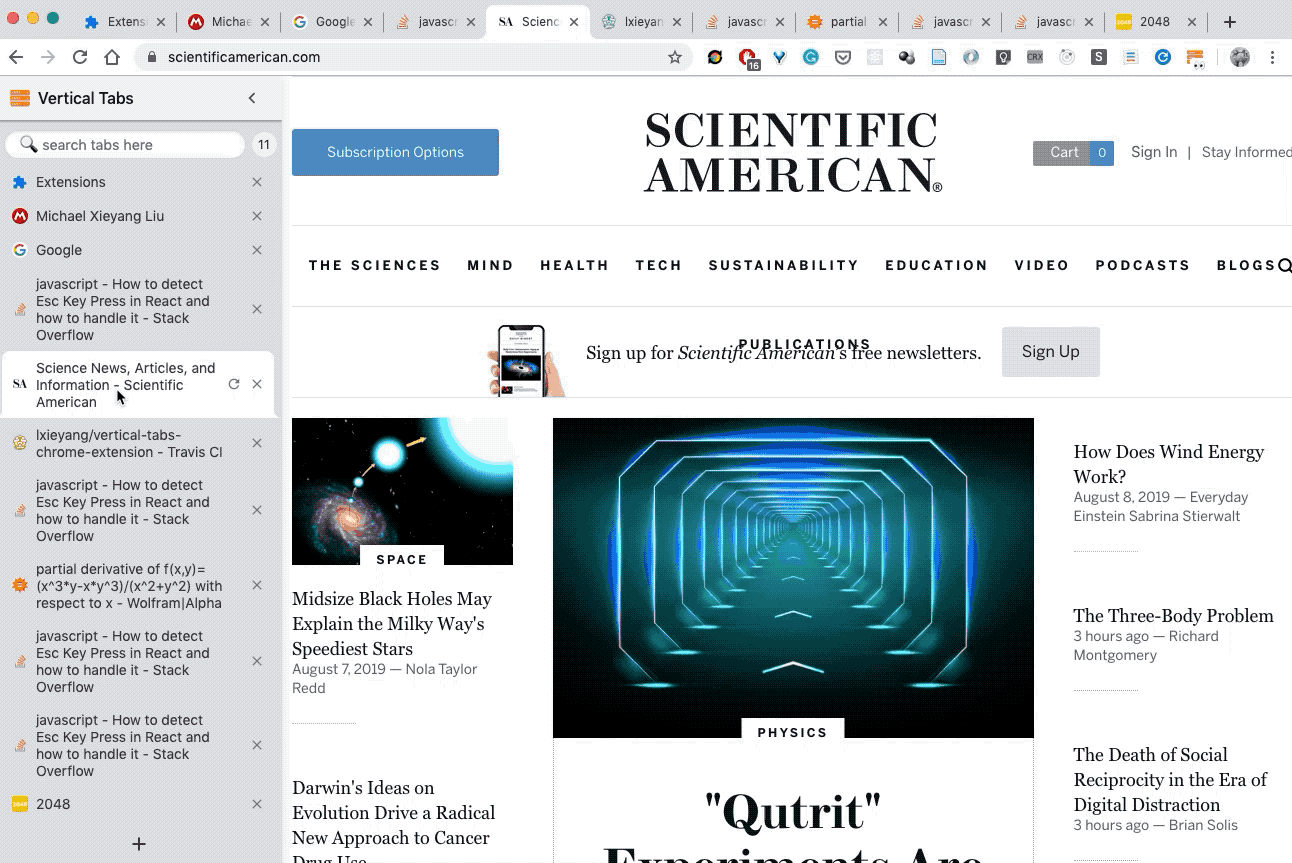Open the Education navigation item
Image resolution: width=1292 pixels, height=863 pixels.
(x=937, y=265)
